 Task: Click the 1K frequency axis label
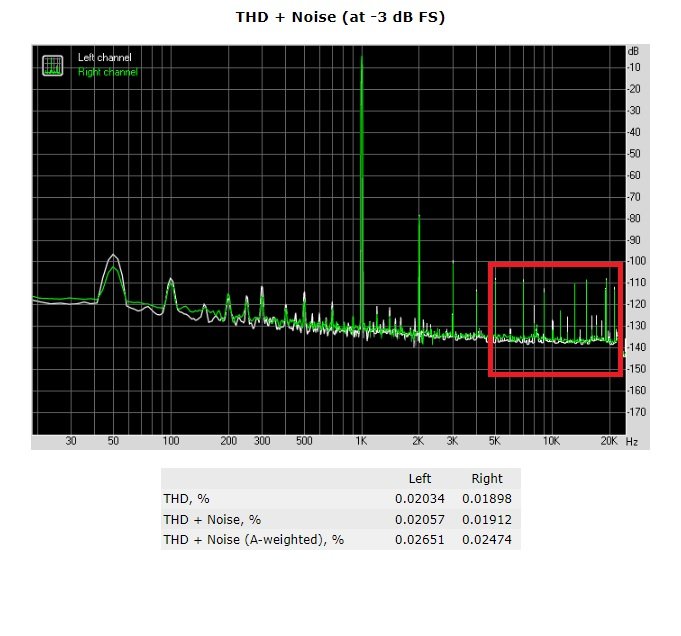pyautogui.click(x=361, y=441)
